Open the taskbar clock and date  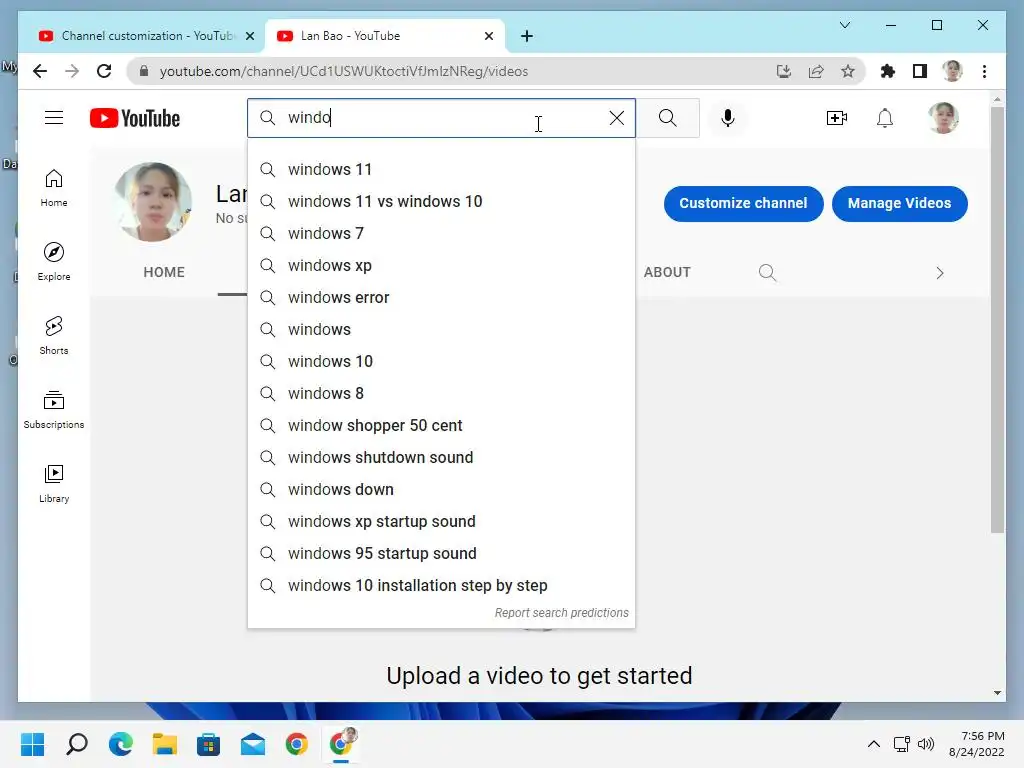(976, 744)
